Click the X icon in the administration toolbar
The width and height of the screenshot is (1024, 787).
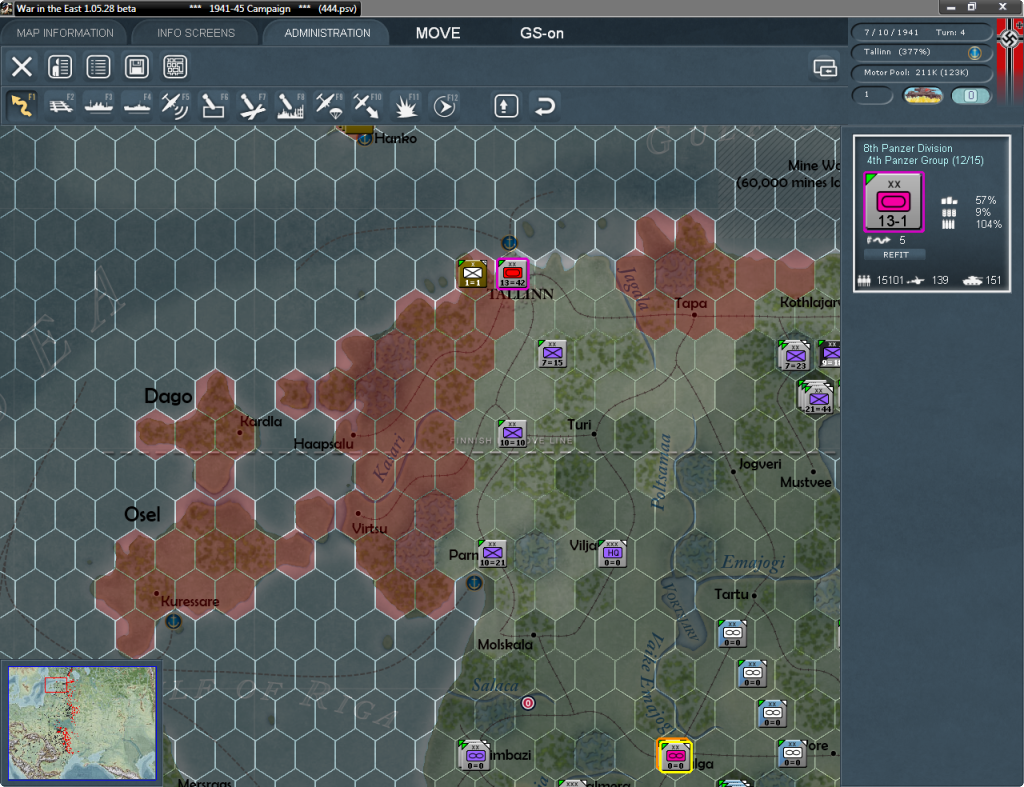point(22,67)
